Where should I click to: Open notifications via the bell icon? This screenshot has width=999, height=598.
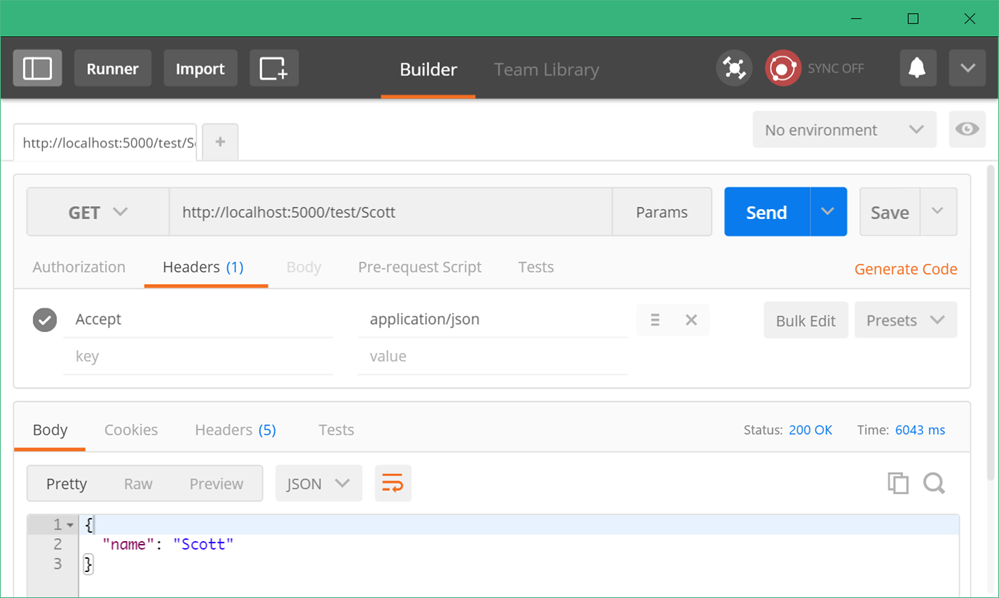[x=917, y=68]
